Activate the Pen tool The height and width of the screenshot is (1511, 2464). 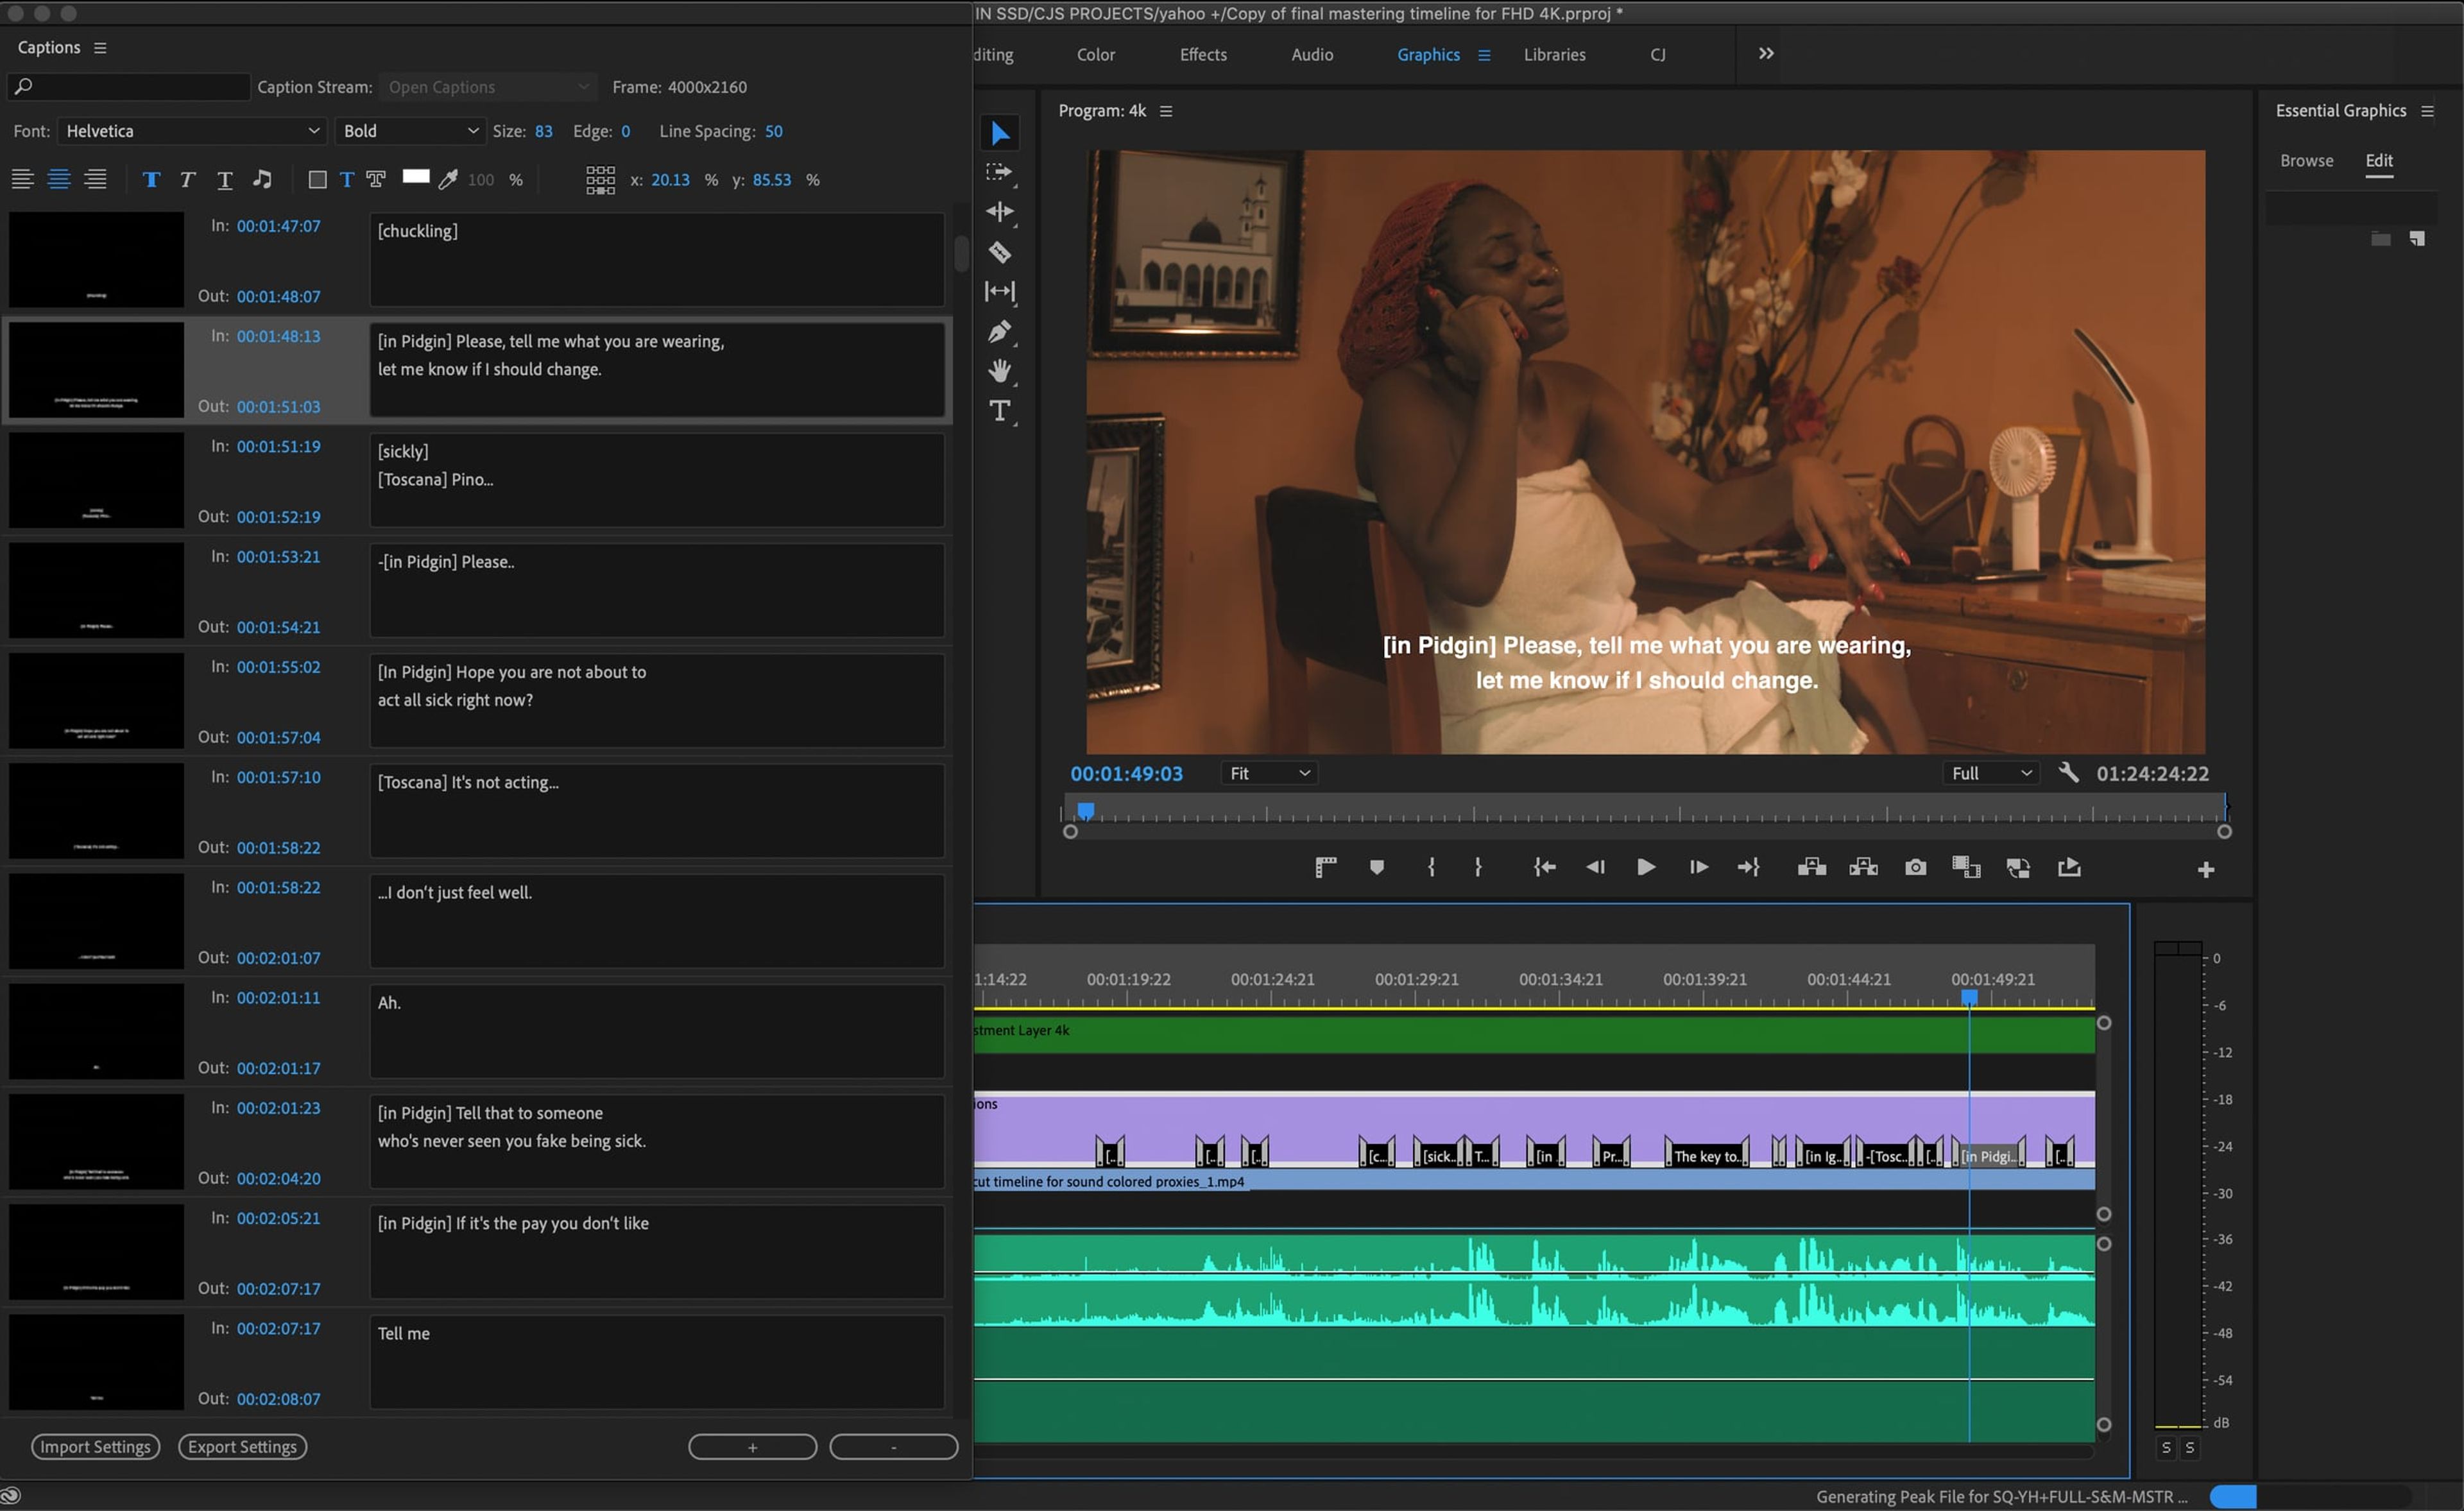tap(999, 331)
